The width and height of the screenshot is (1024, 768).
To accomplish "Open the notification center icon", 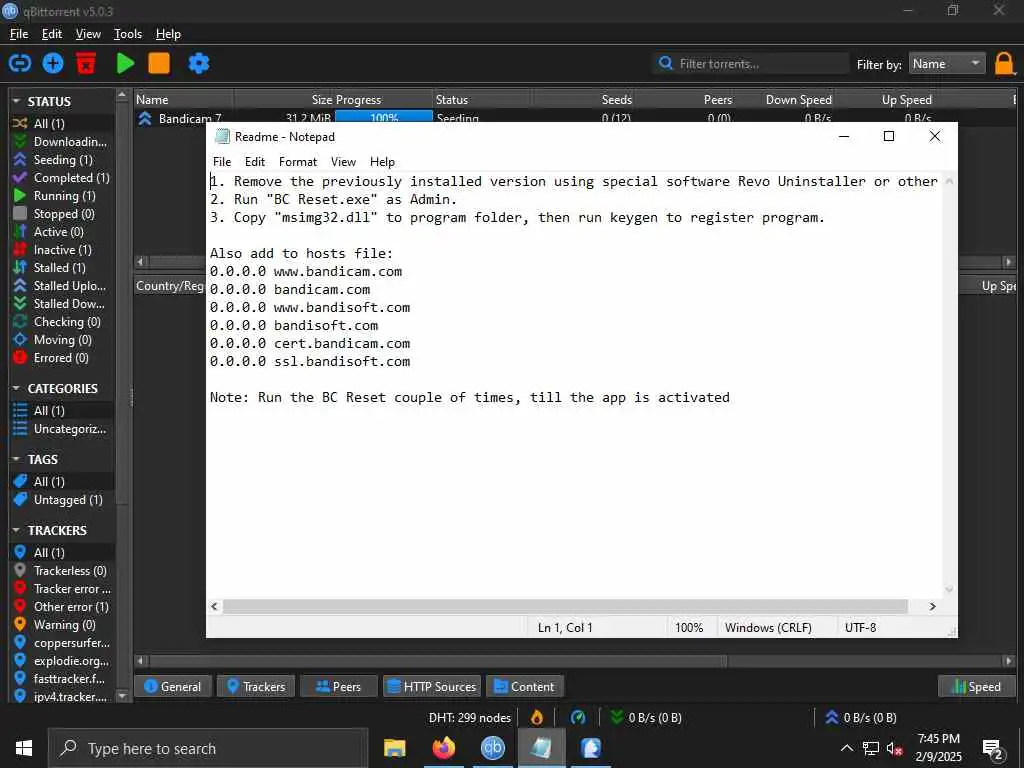I will 993,750.
